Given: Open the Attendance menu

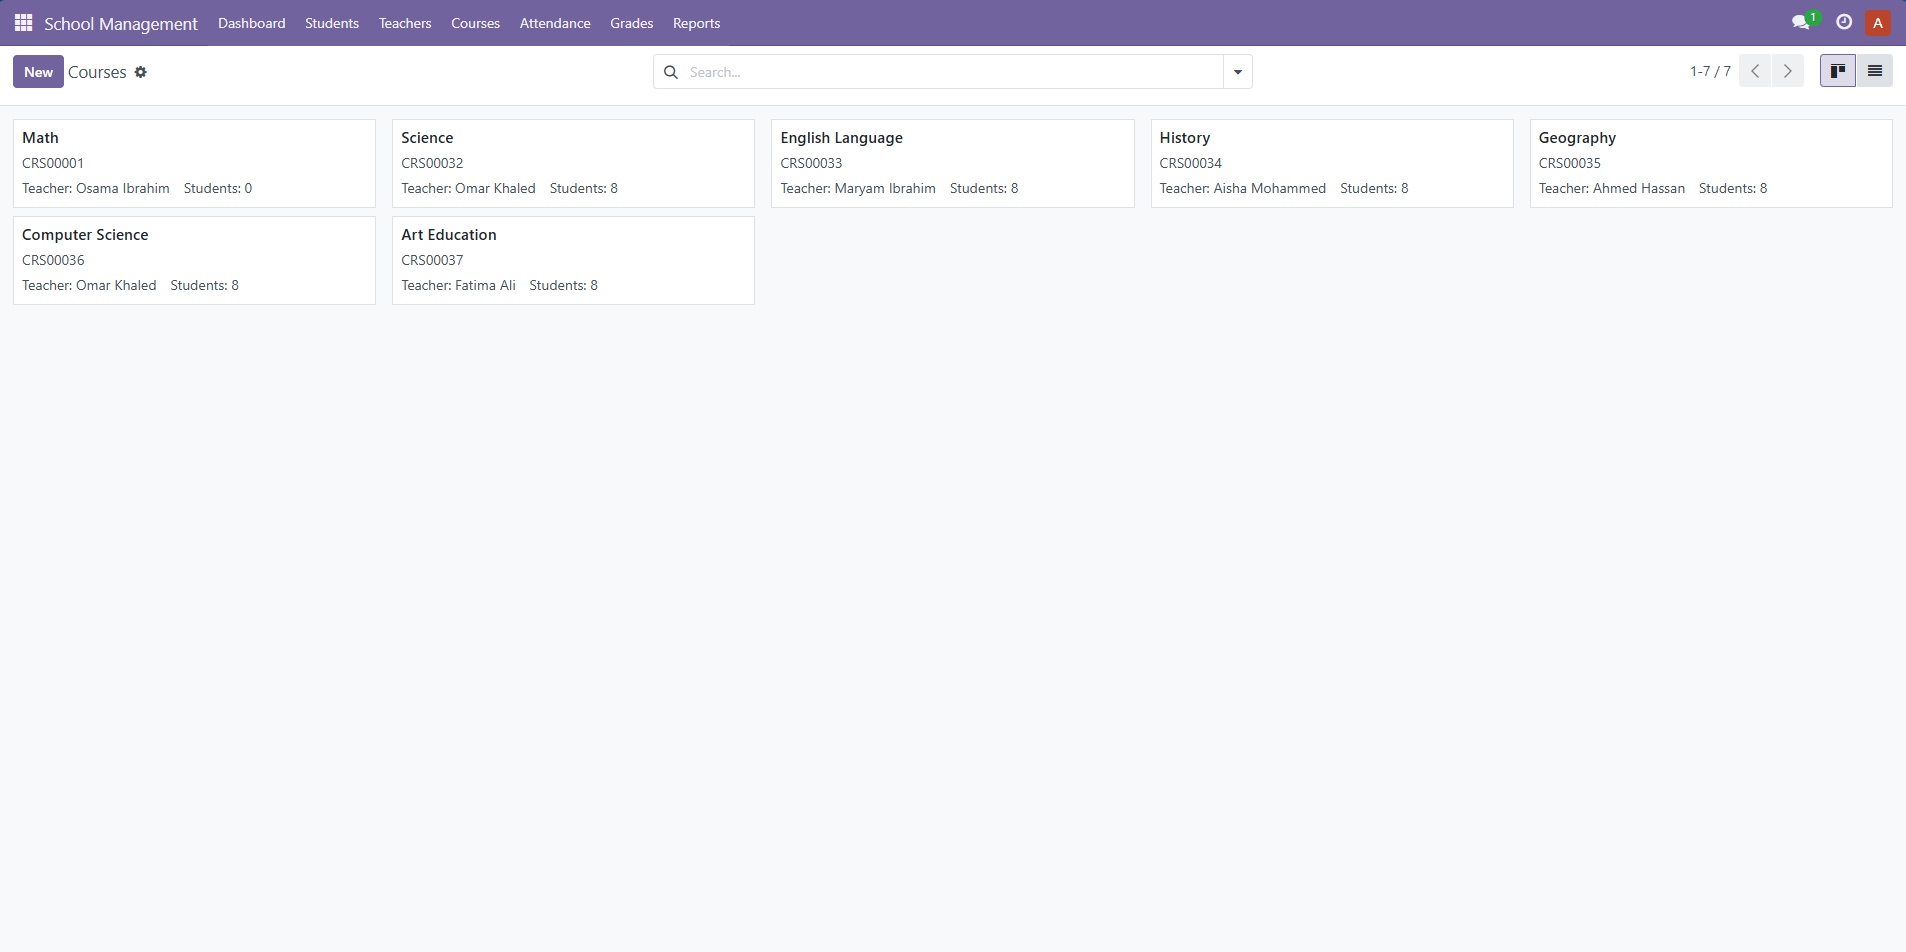Looking at the screenshot, I should [x=555, y=23].
